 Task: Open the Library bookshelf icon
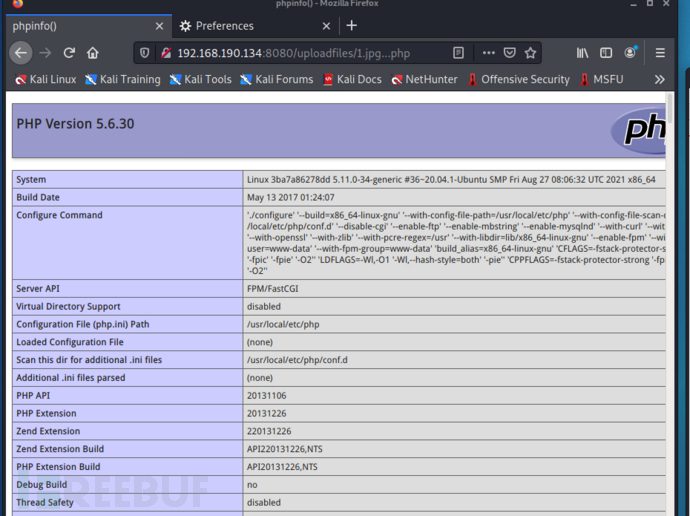click(582, 53)
